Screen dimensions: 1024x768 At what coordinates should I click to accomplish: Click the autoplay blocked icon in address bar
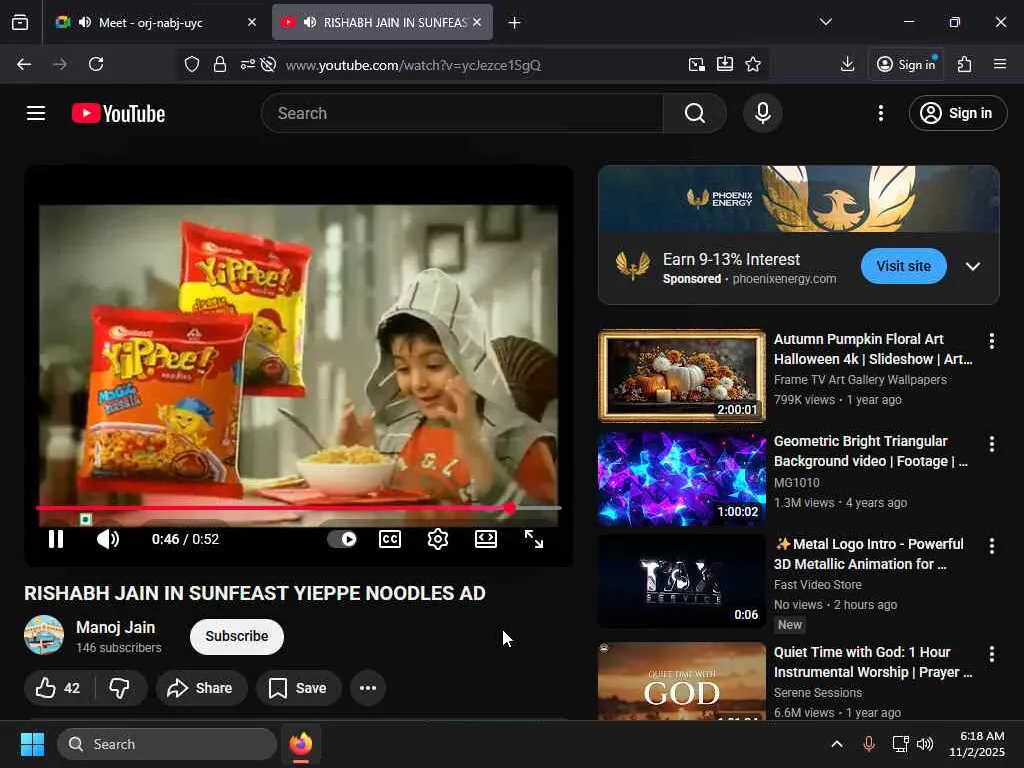click(268, 64)
